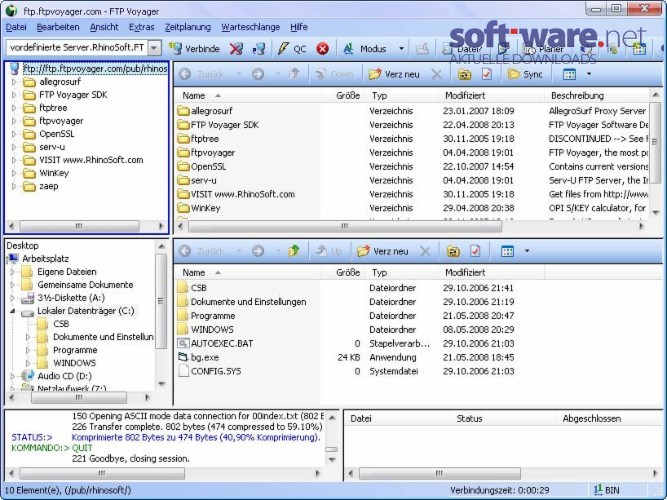
Task: Sort local list by Größe column
Action: [x=342, y=272]
